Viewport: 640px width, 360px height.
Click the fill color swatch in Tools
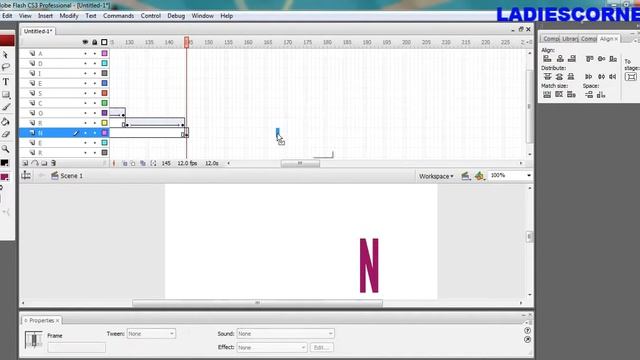[x=5, y=177]
